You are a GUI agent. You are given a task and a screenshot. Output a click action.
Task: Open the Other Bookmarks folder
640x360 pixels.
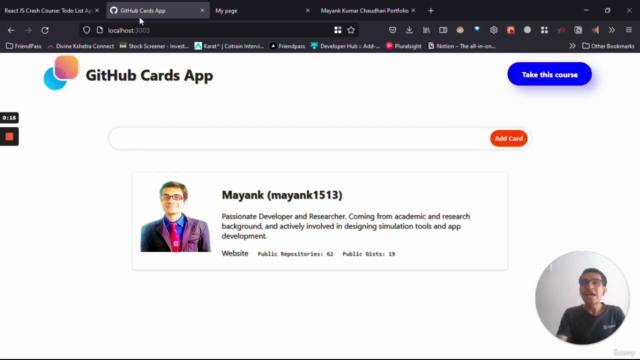point(608,46)
